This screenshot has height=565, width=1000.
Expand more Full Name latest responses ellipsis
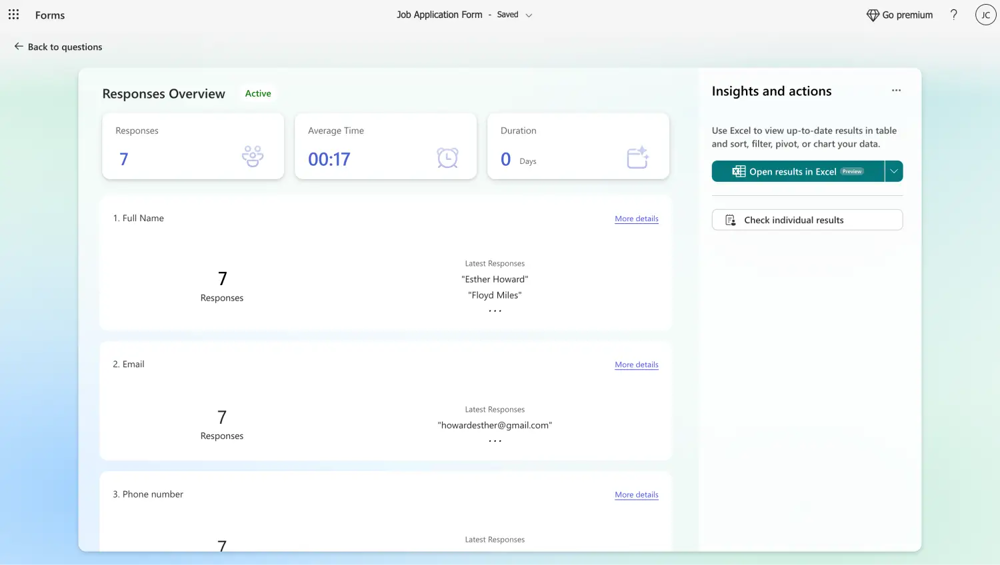coord(495,311)
